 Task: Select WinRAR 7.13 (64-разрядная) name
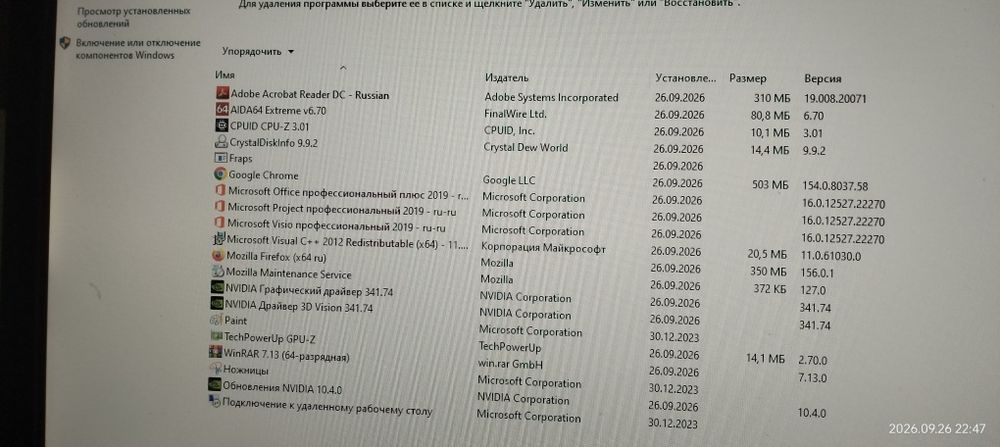pos(286,355)
